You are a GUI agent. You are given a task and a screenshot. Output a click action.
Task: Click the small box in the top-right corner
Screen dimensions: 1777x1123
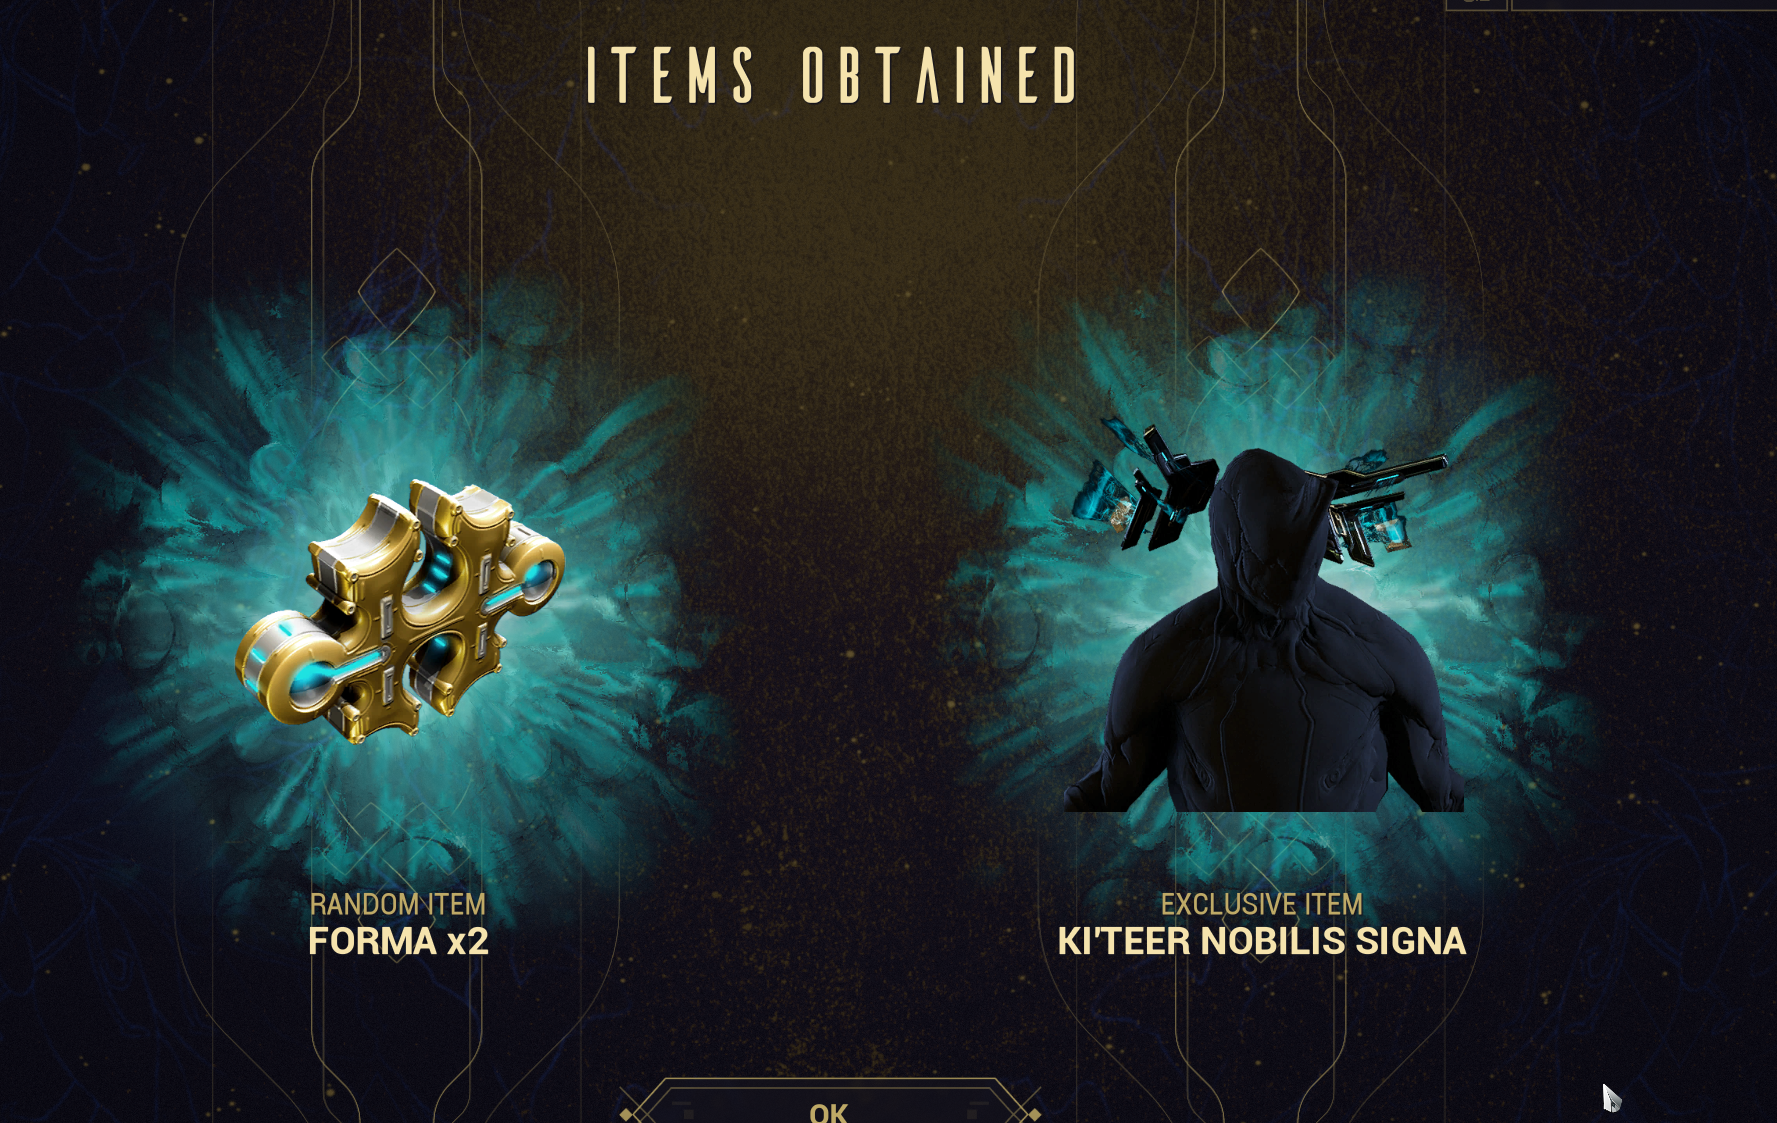(1476, 5)
